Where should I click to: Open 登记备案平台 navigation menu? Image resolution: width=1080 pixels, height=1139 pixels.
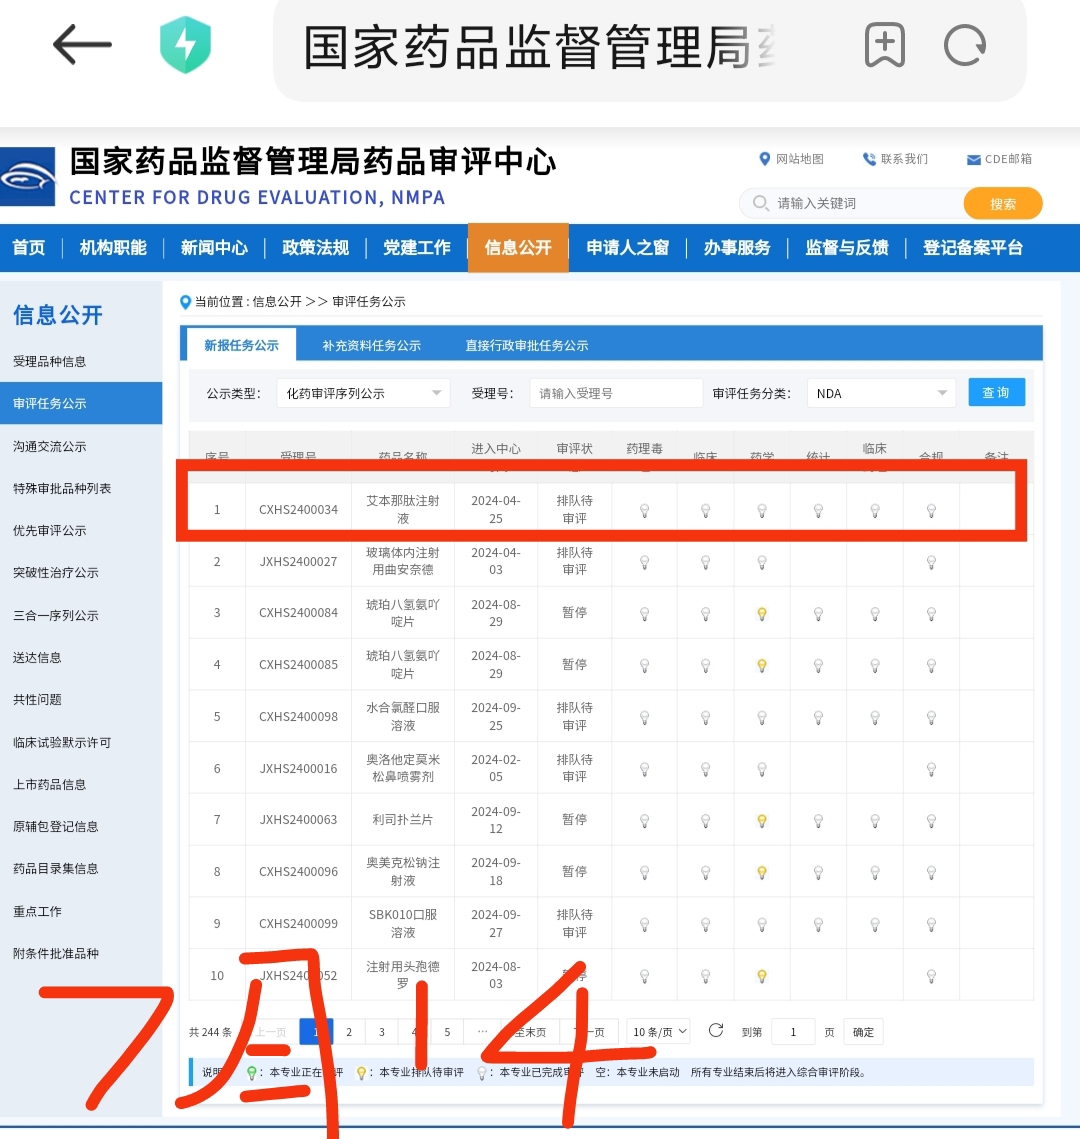pyautogui.click(x=973, y=248)
